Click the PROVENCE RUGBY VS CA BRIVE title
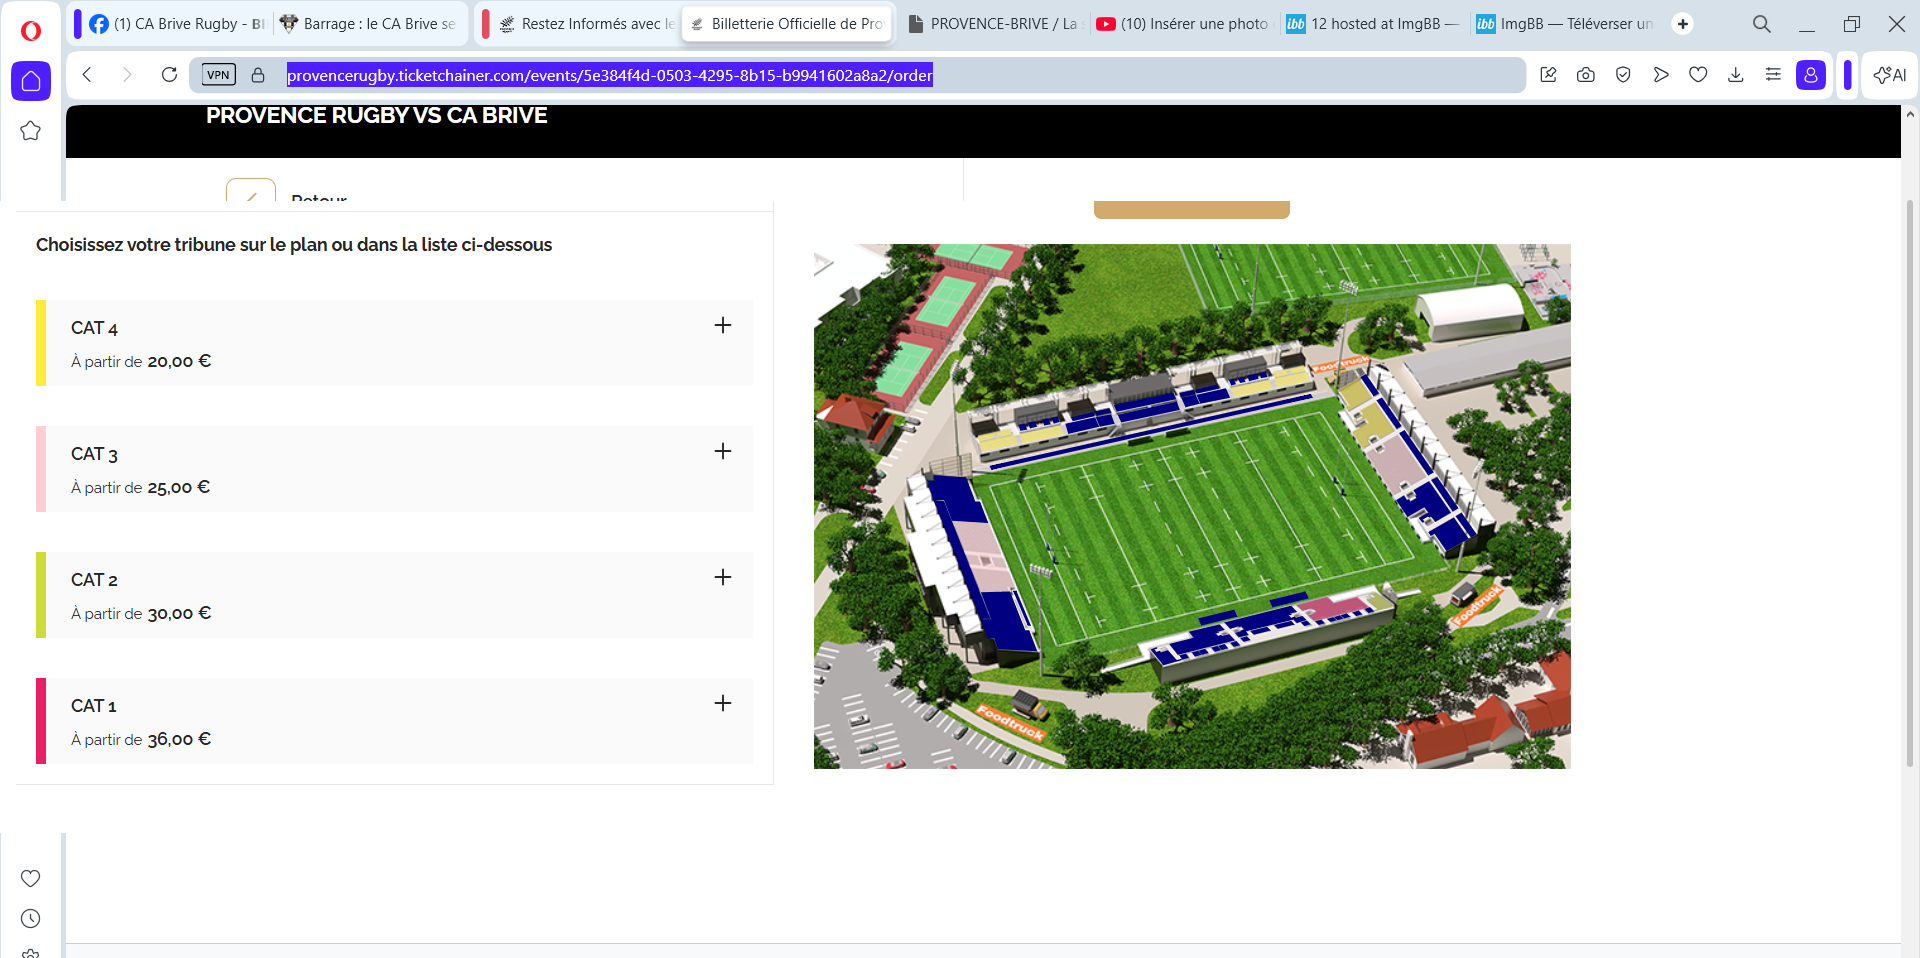1920x958 pixels. pyautogui.click(x=377, y=116)
